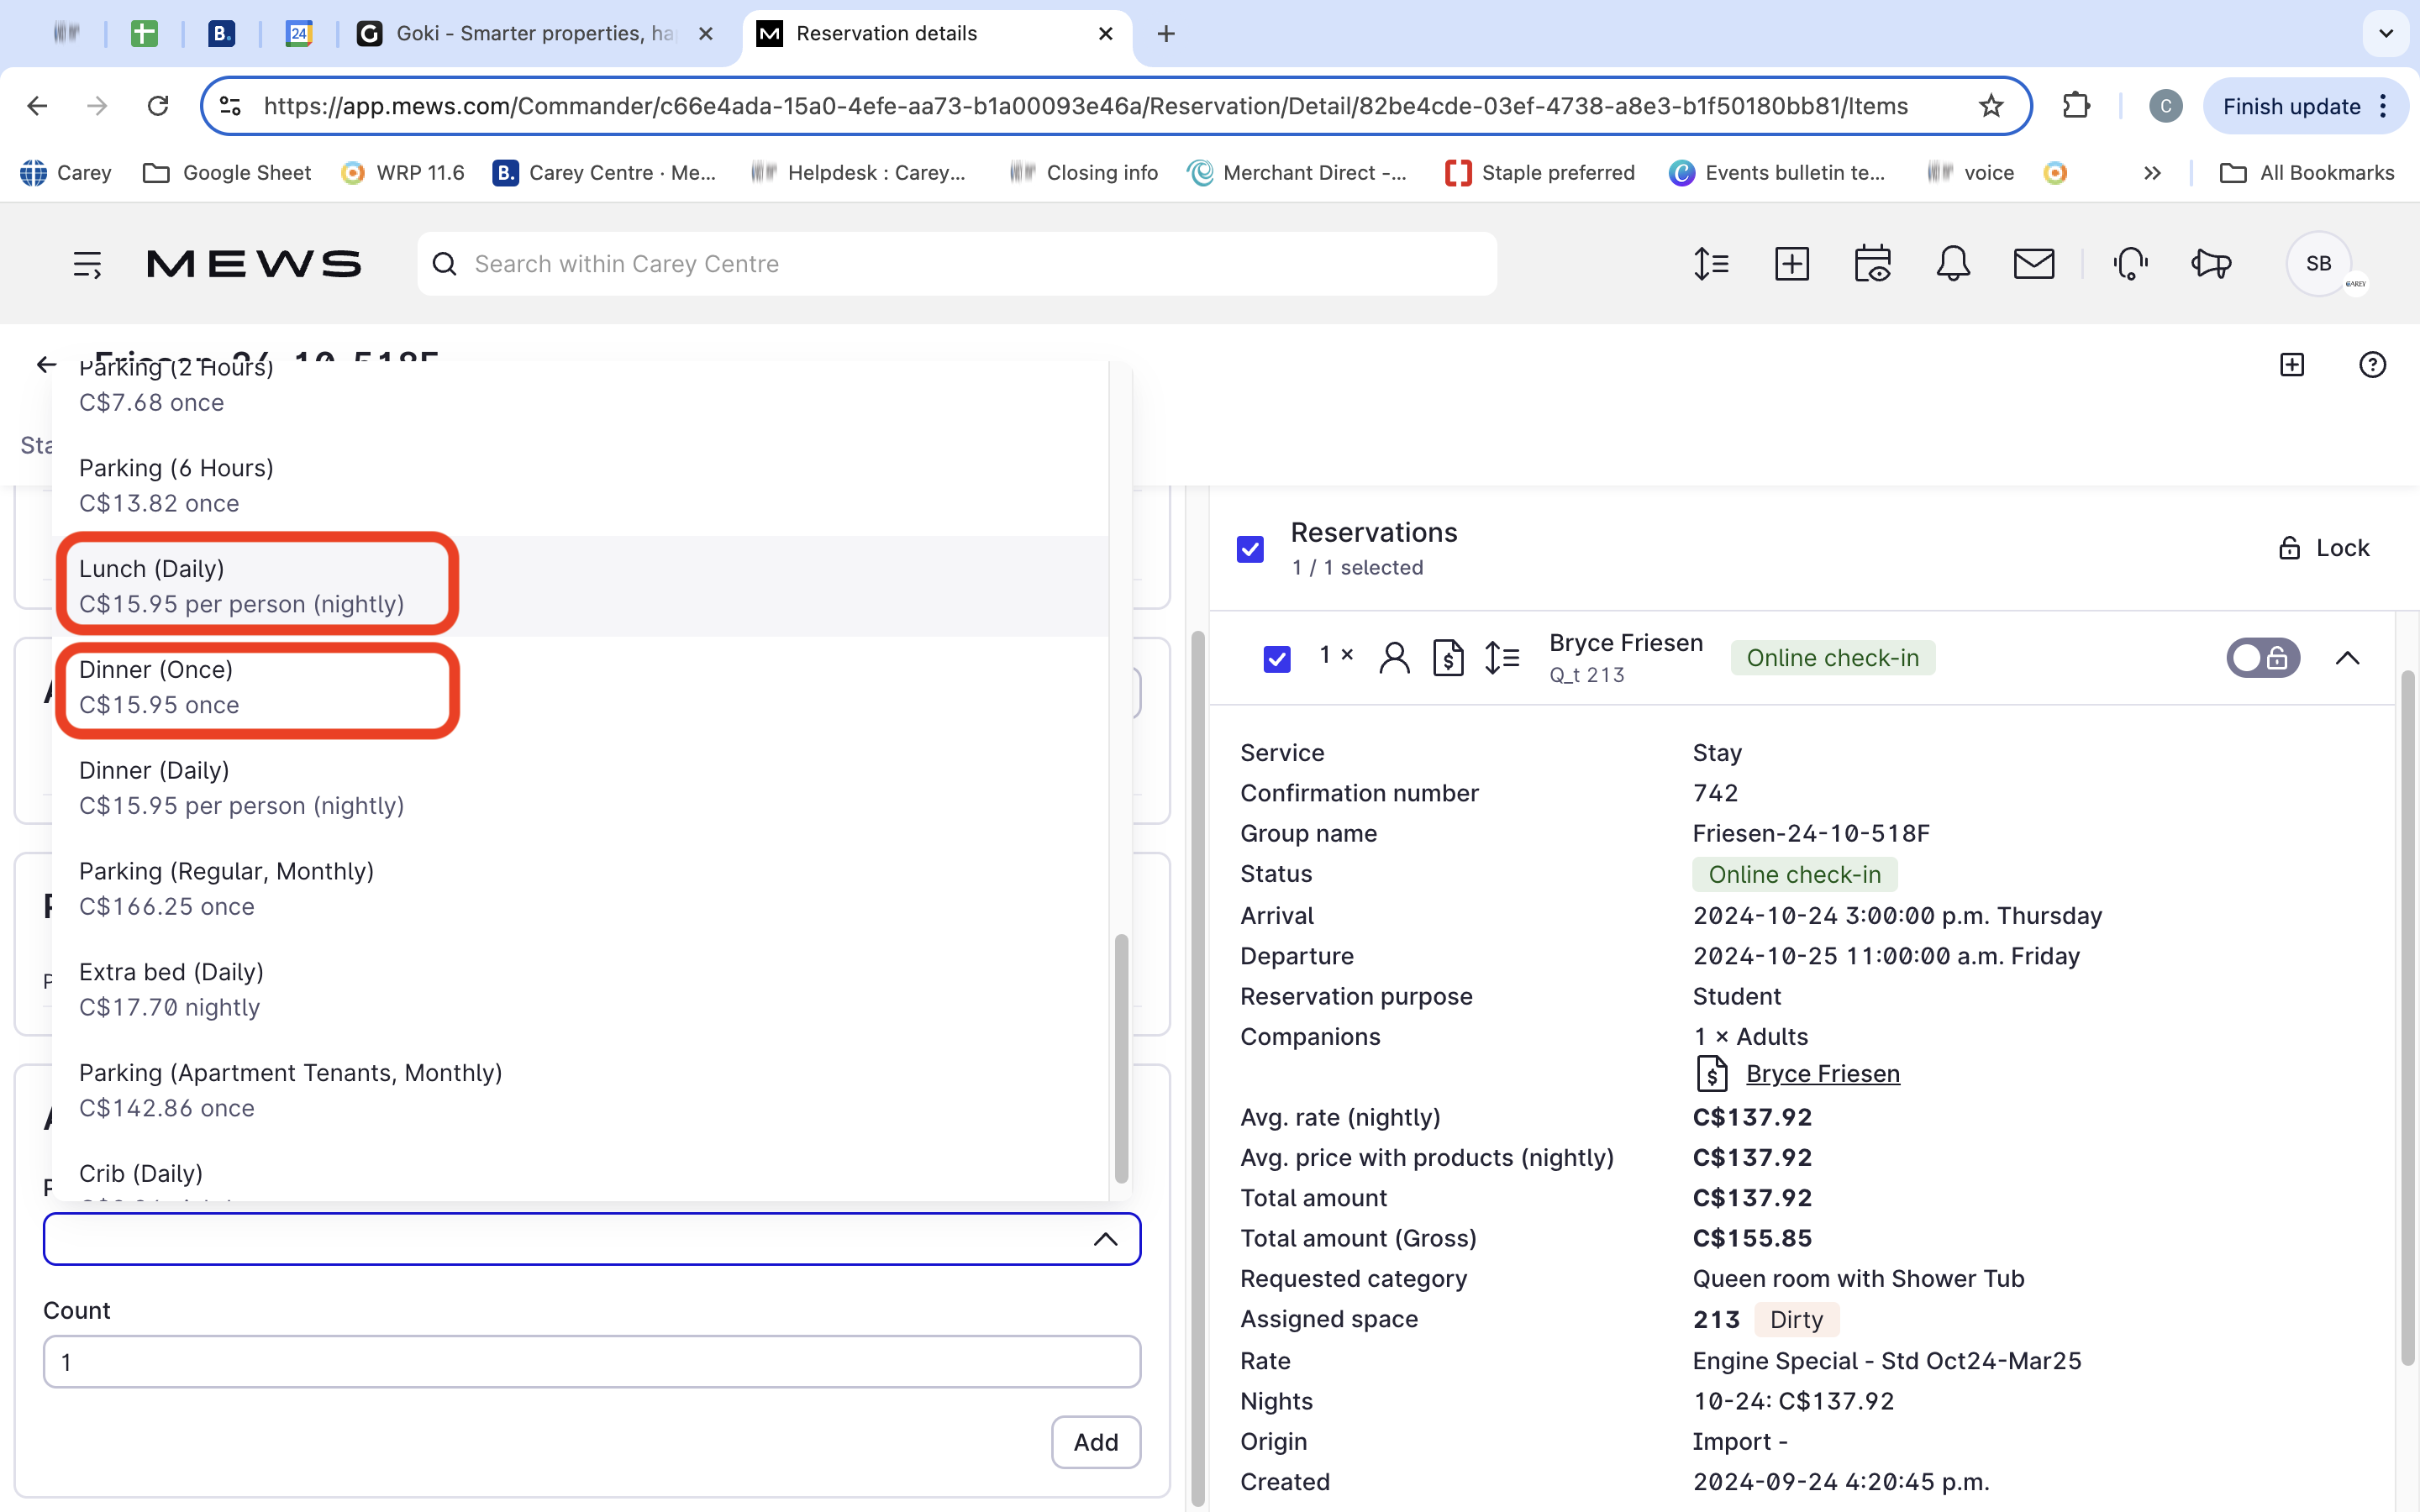This screenshot has width=2420, height=1512.
Task: Click the Add button
Action: (1095, 1442)
